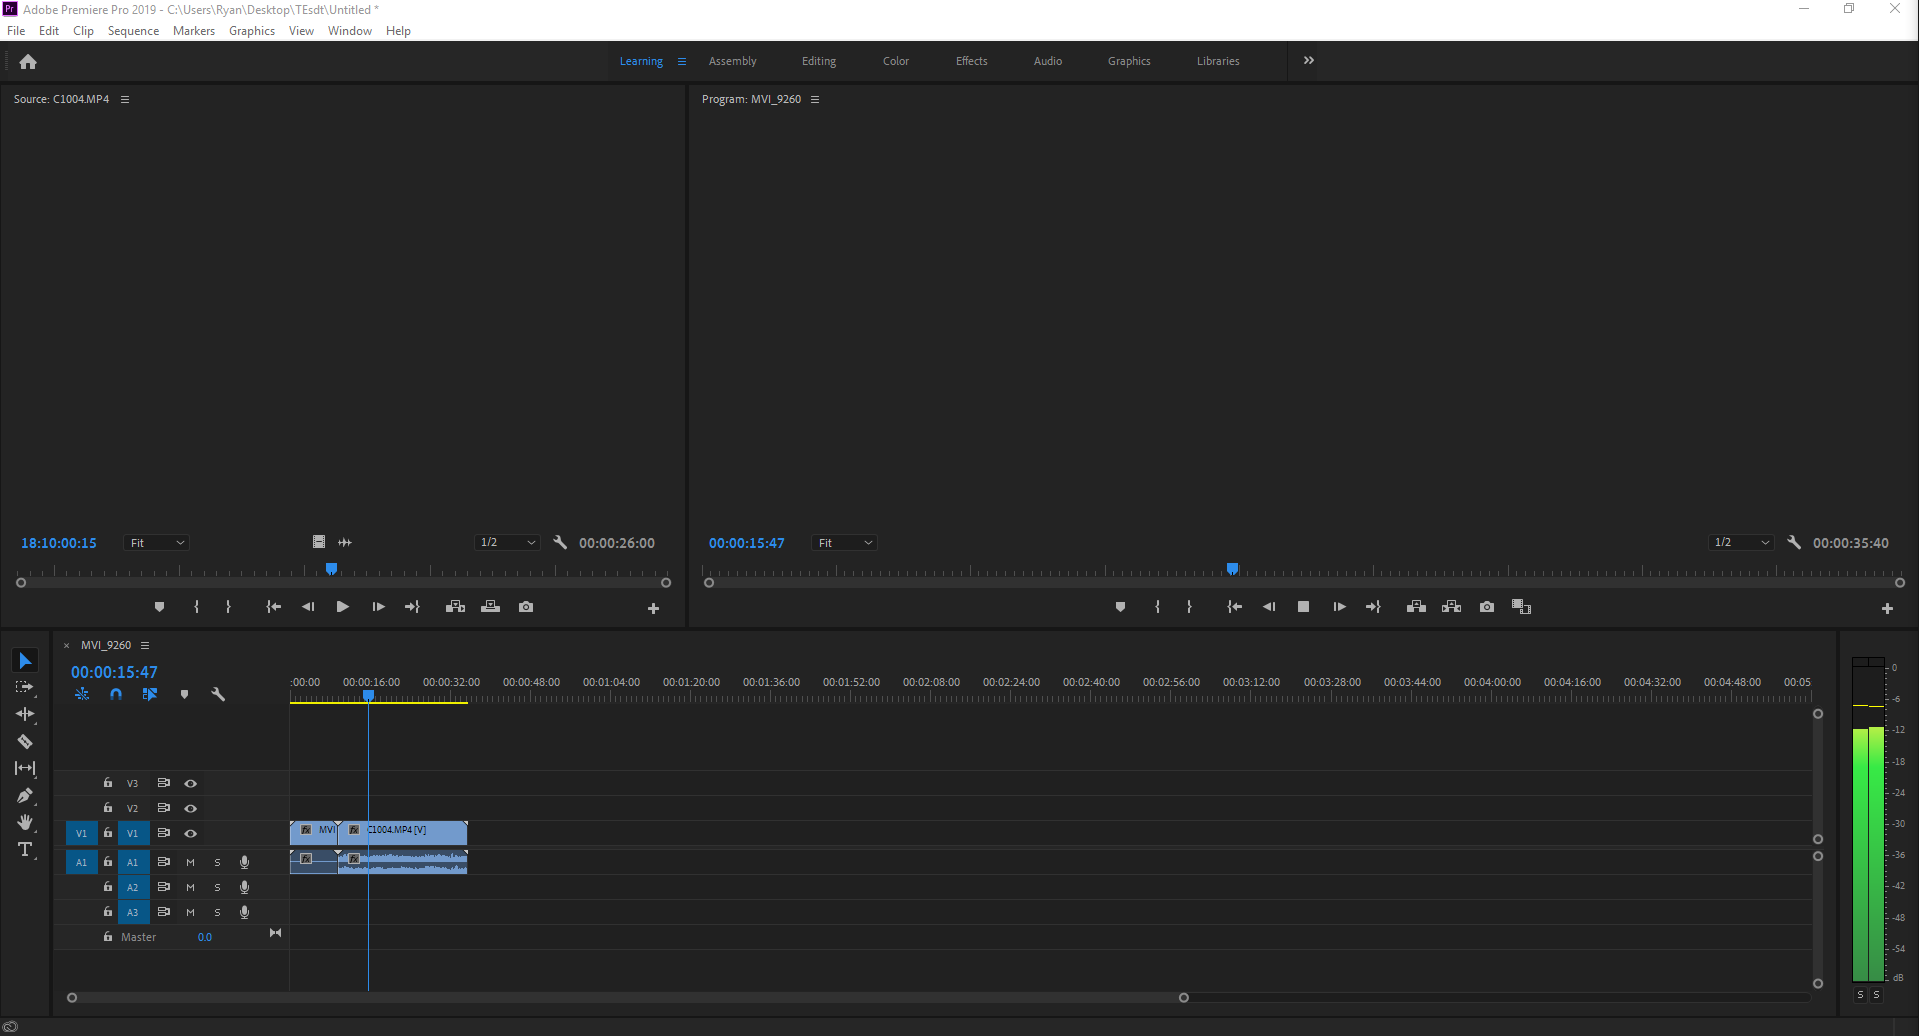Click Lift button in Program monitor
The width and height of the screenshot is (1919, 1036).
click(1416, 607)
